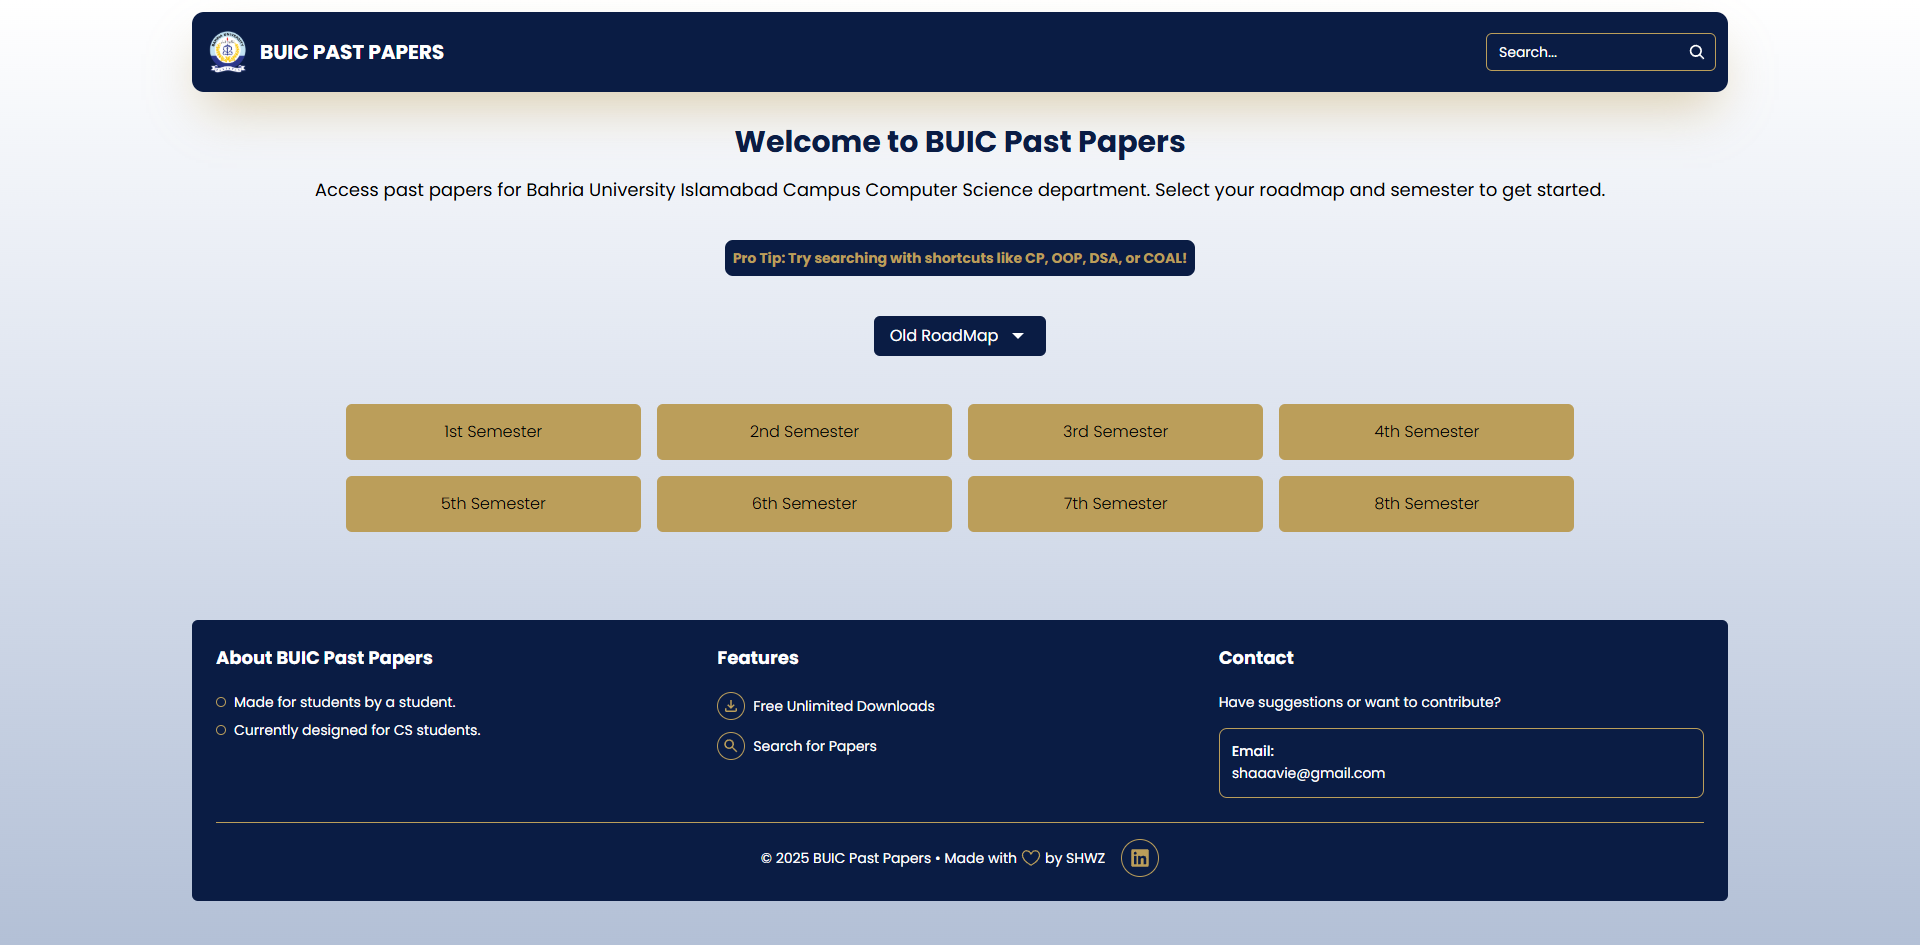Click 'Free Unlimited Downloads' text

coord(844,706)
